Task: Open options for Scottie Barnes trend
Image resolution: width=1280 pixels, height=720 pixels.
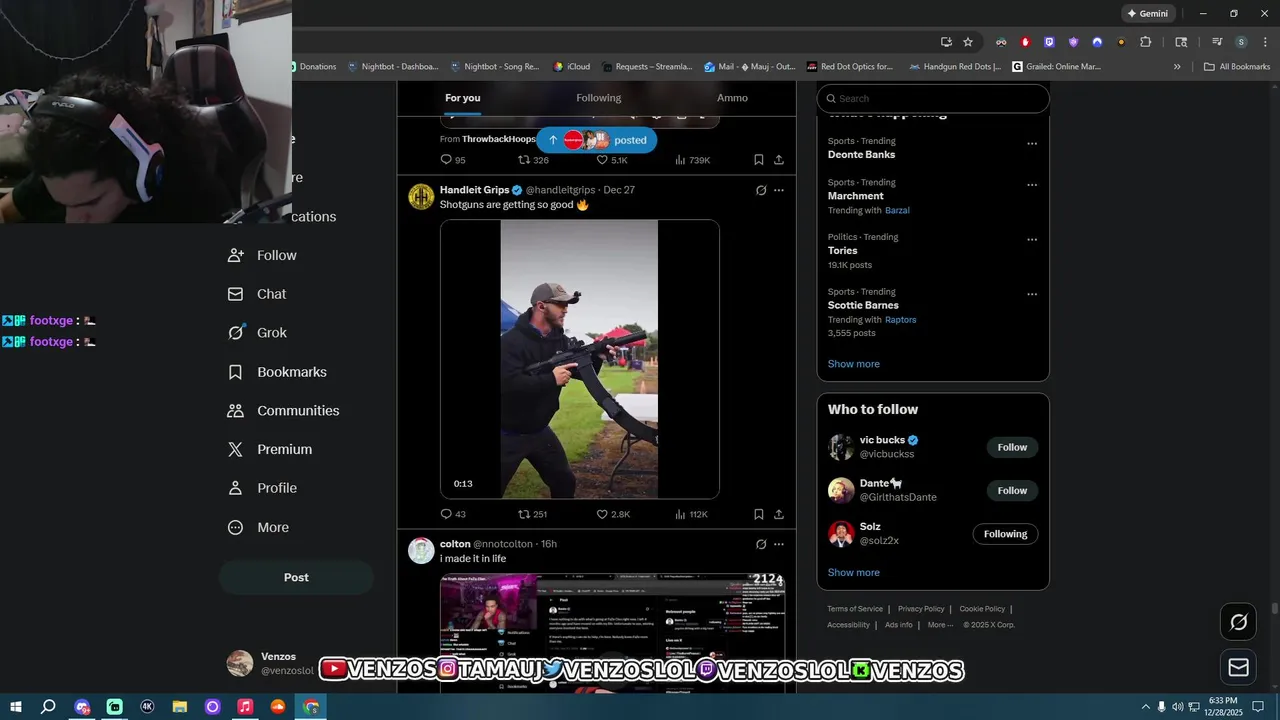Action: pos(1032,294)
